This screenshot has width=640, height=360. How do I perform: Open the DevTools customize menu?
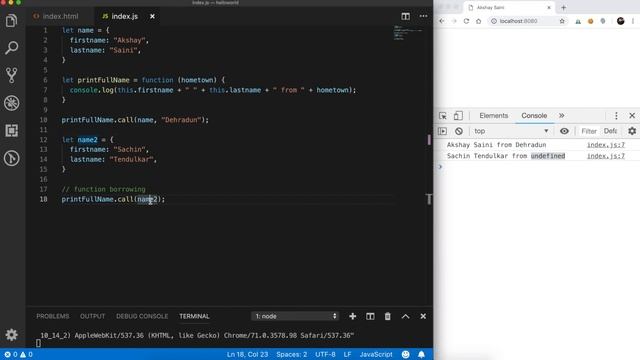(x=616, y=116)
